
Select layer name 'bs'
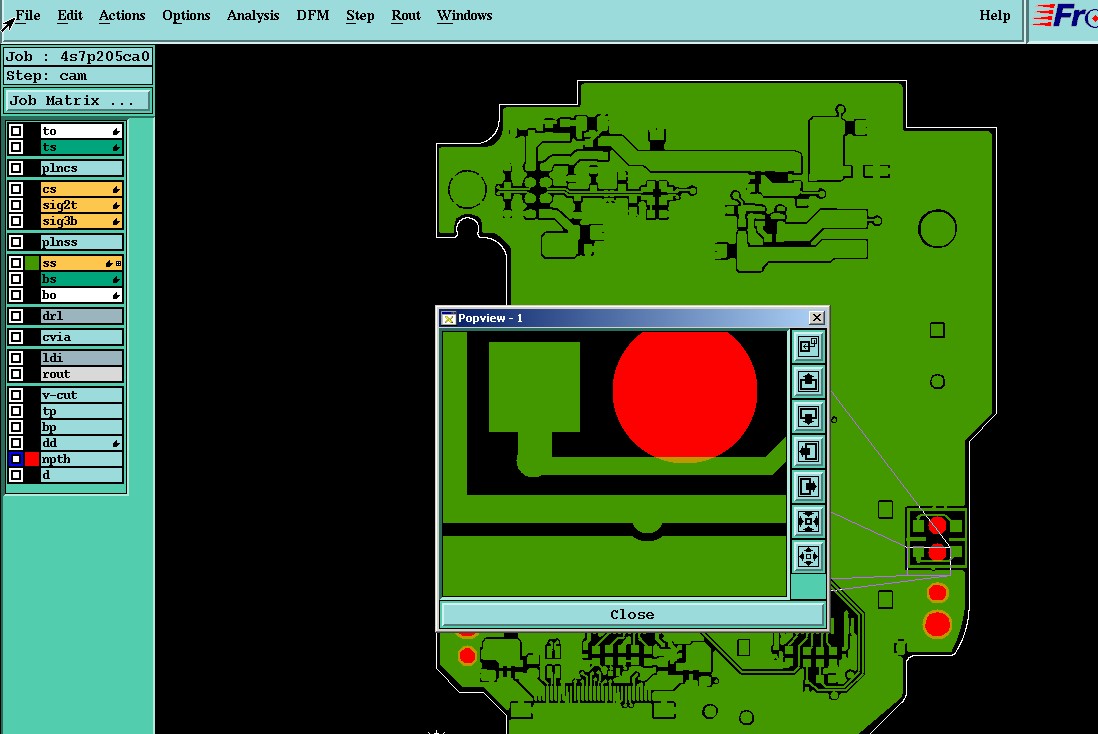[x=81, y=279]
